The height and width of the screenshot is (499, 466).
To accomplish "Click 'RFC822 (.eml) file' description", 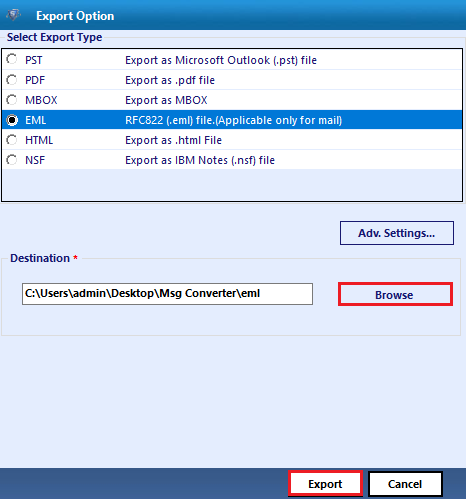I will [234, 120].
